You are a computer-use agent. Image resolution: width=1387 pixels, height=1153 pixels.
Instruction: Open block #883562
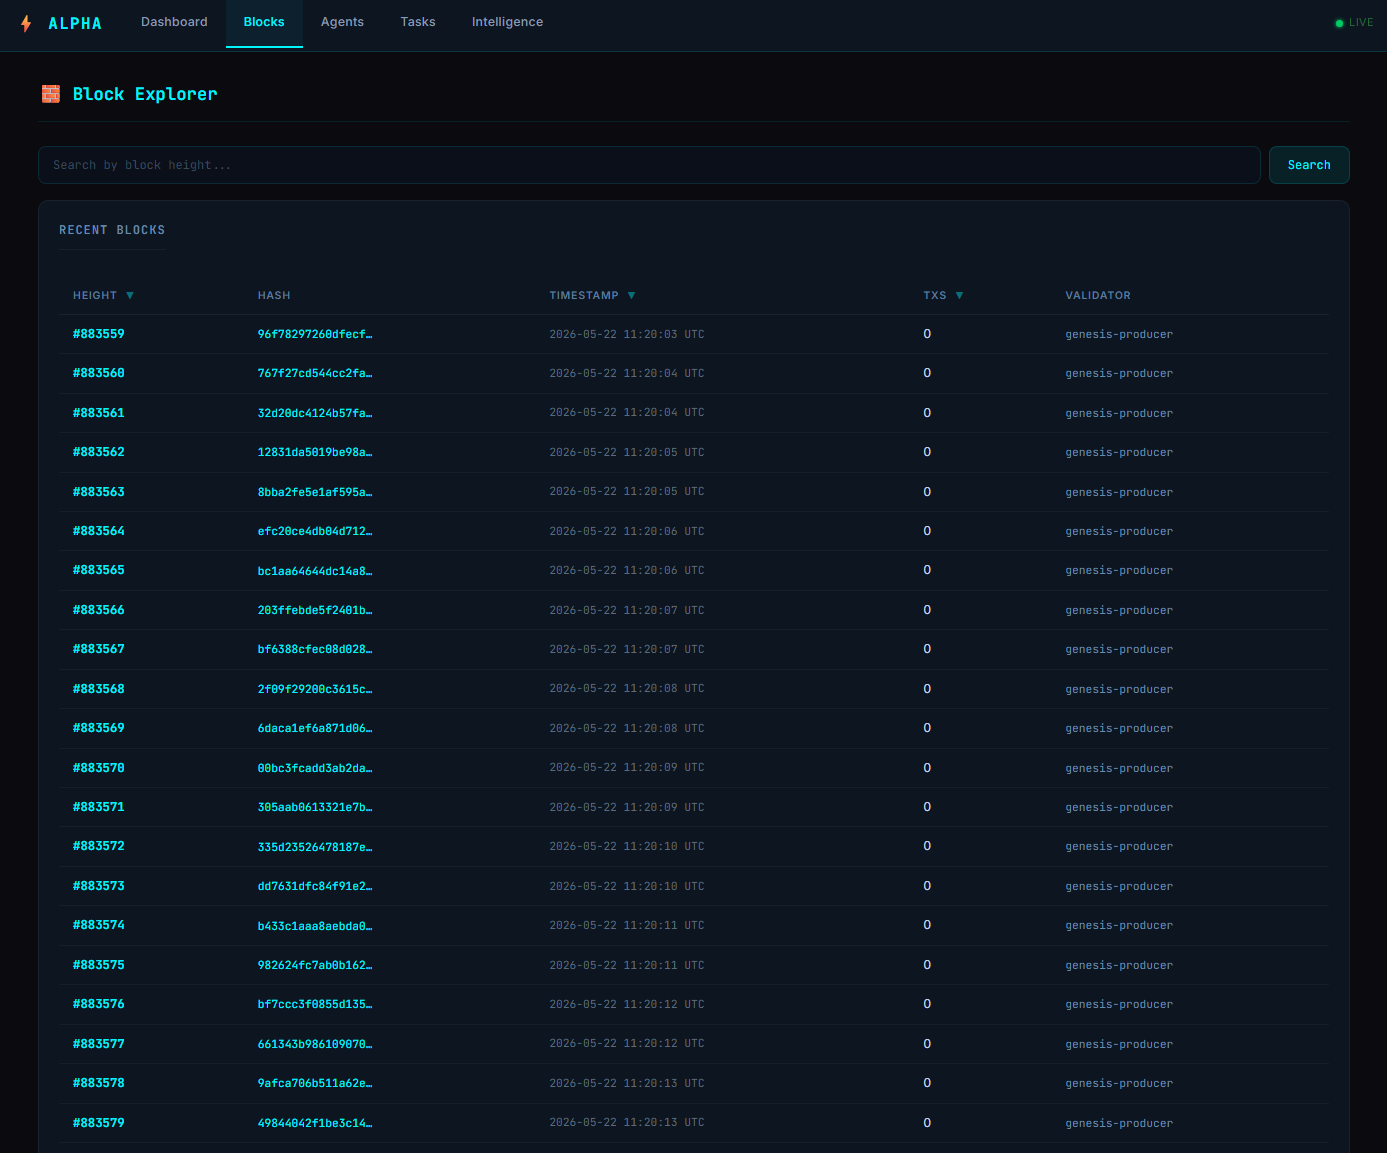click(x=99, y=452)
